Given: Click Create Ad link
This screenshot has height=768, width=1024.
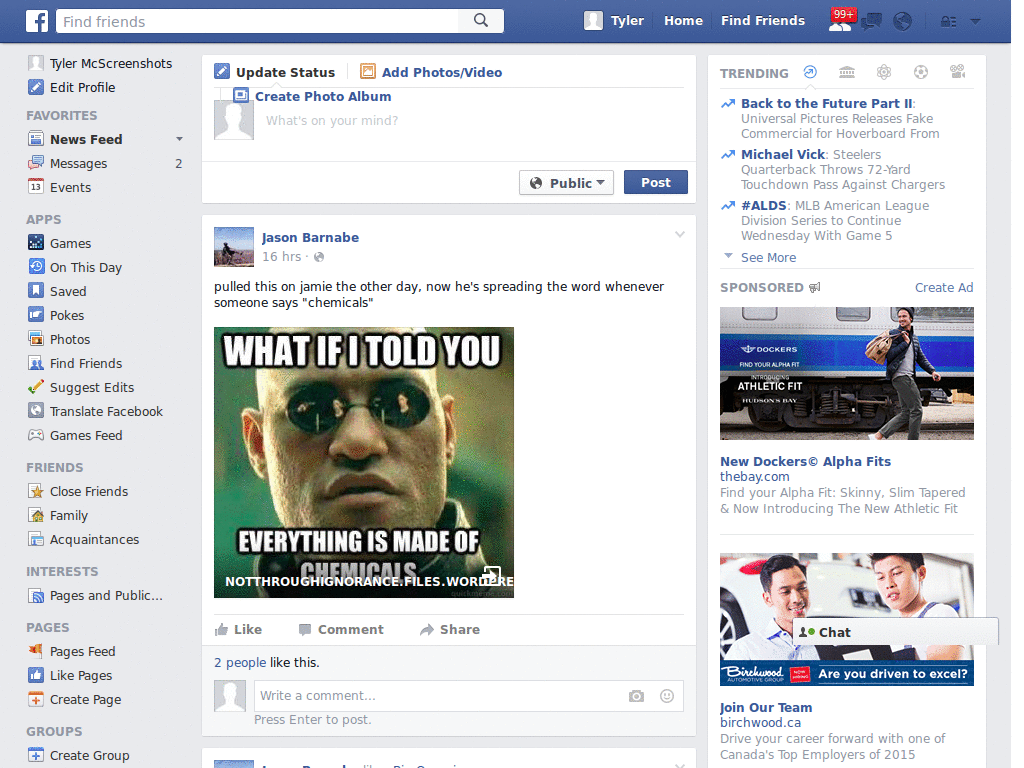Looking at the screenshot, I should 944,287.
